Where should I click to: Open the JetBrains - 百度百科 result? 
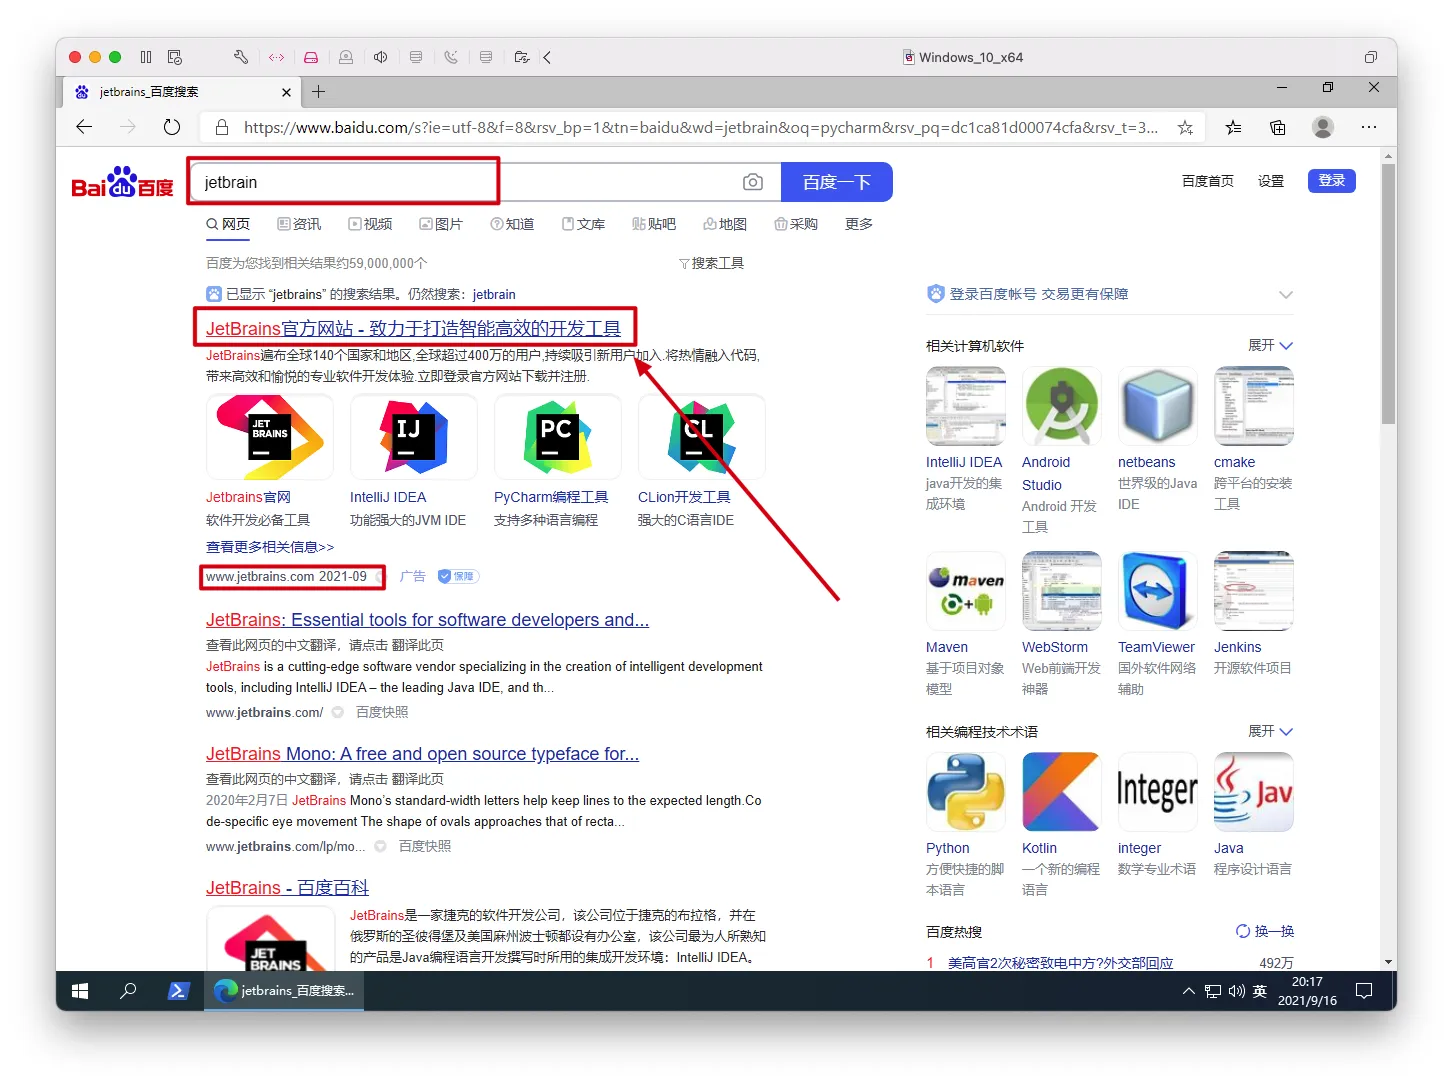point(287,888)
